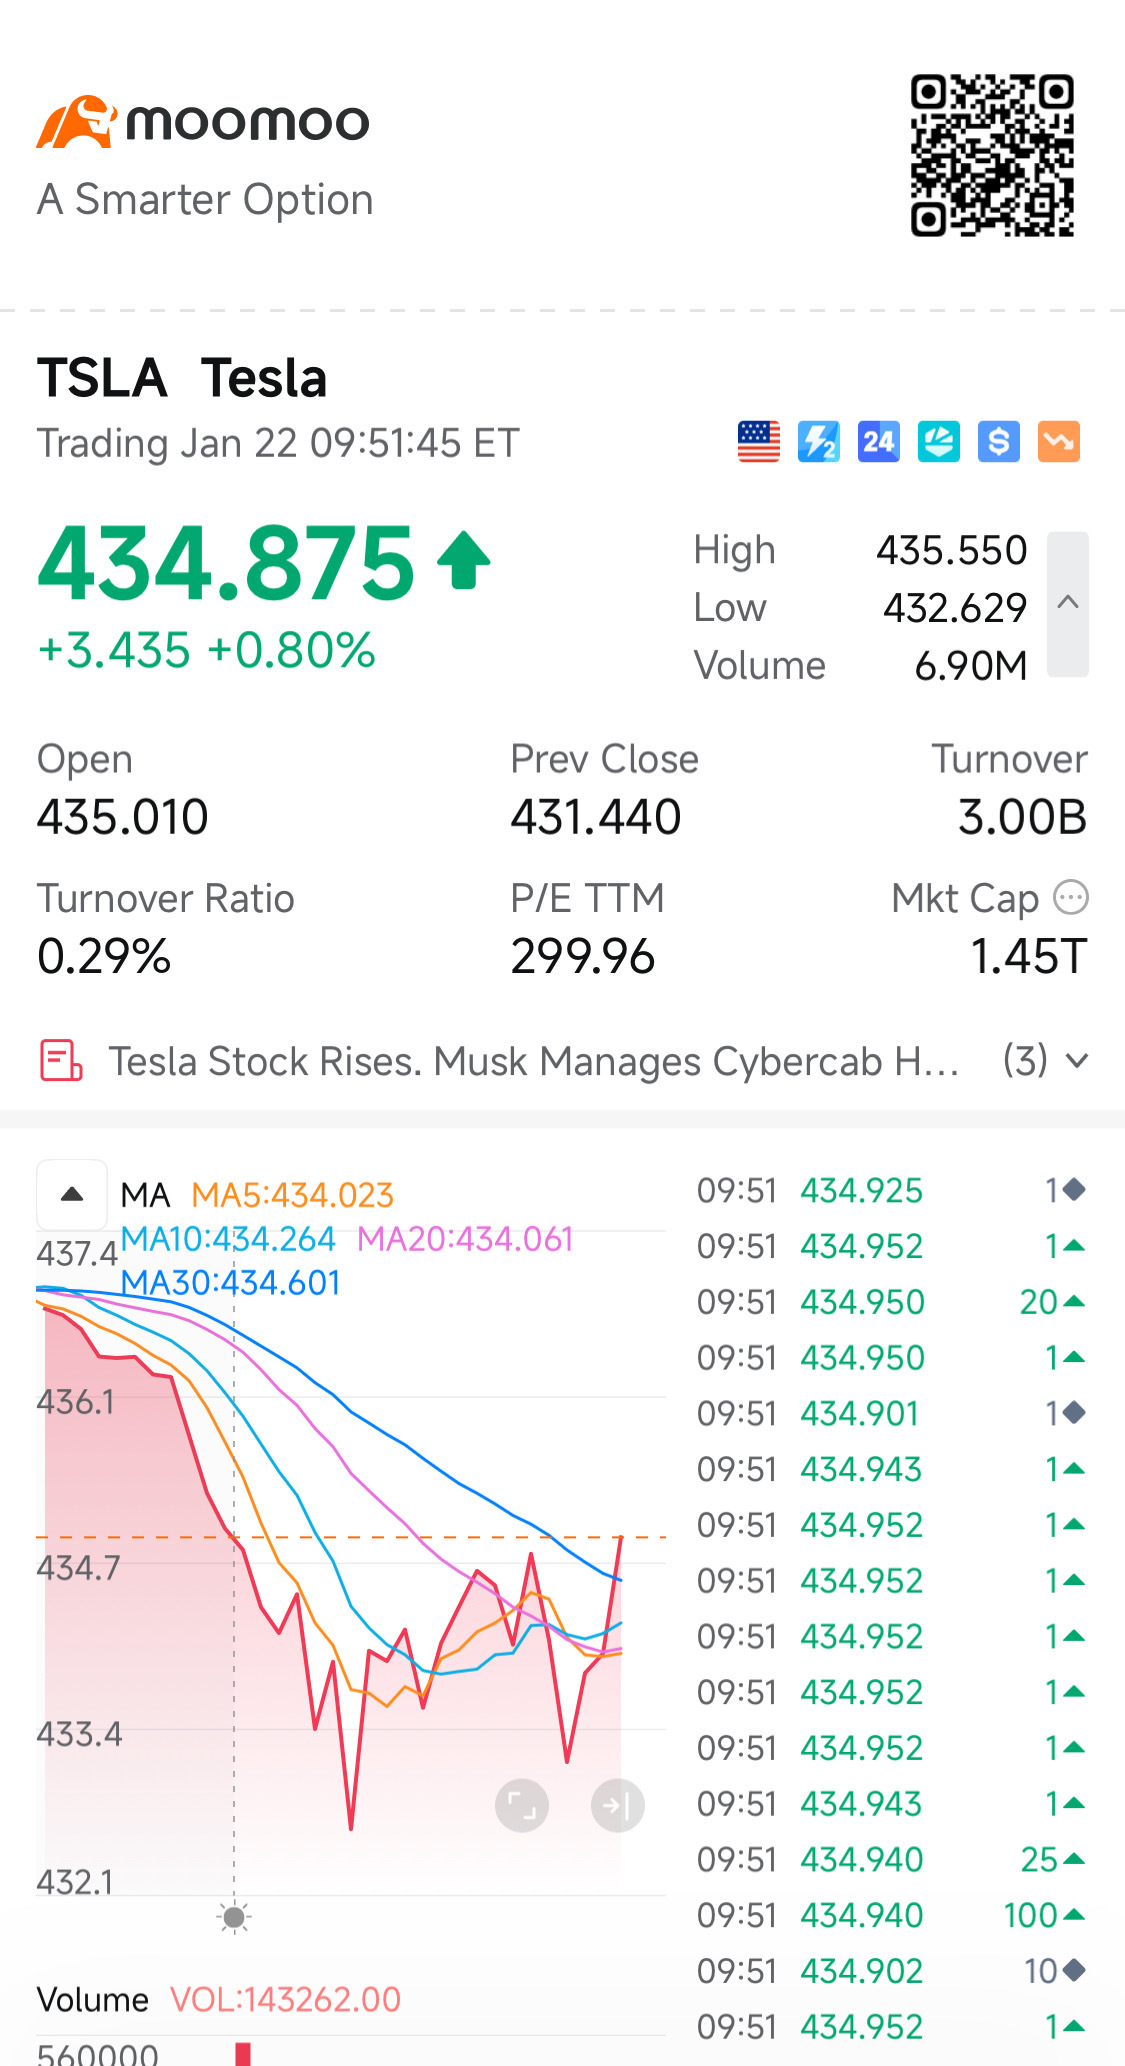1125x2066 pixels.
Task: Tap the High value 435.550
Action: click(952, 550)
